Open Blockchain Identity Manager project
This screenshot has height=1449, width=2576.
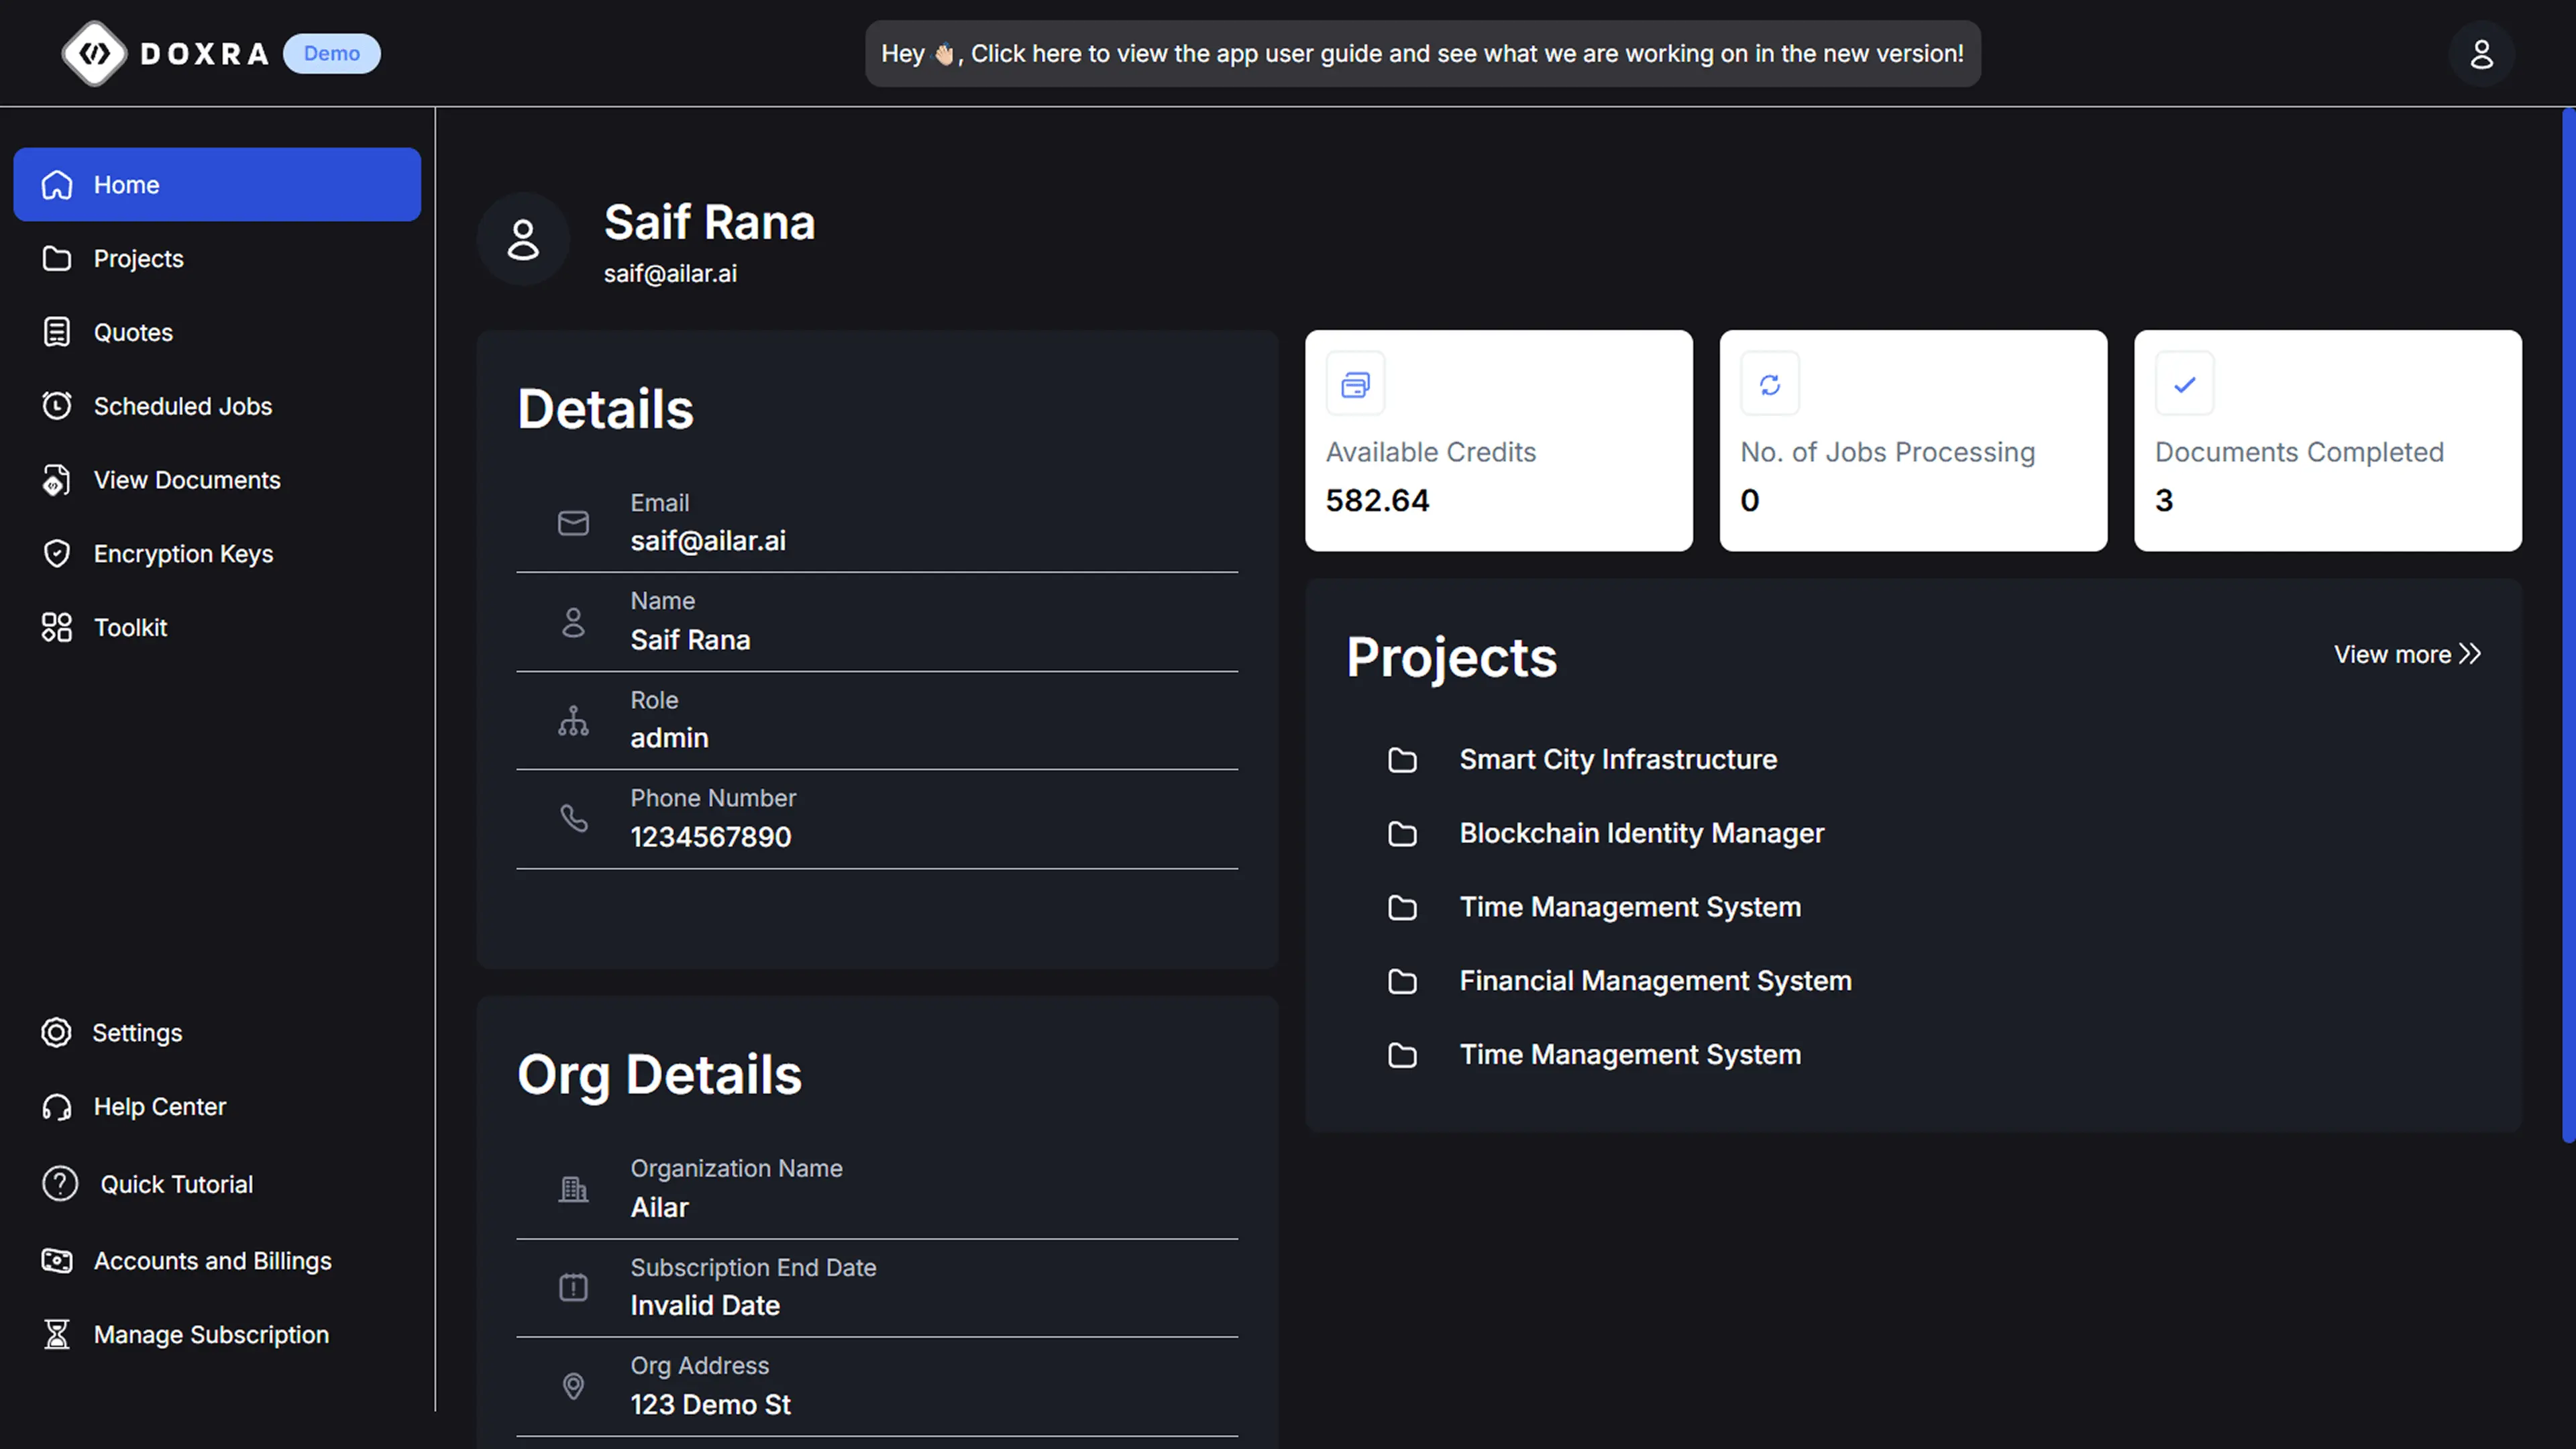click(1641, 834)
